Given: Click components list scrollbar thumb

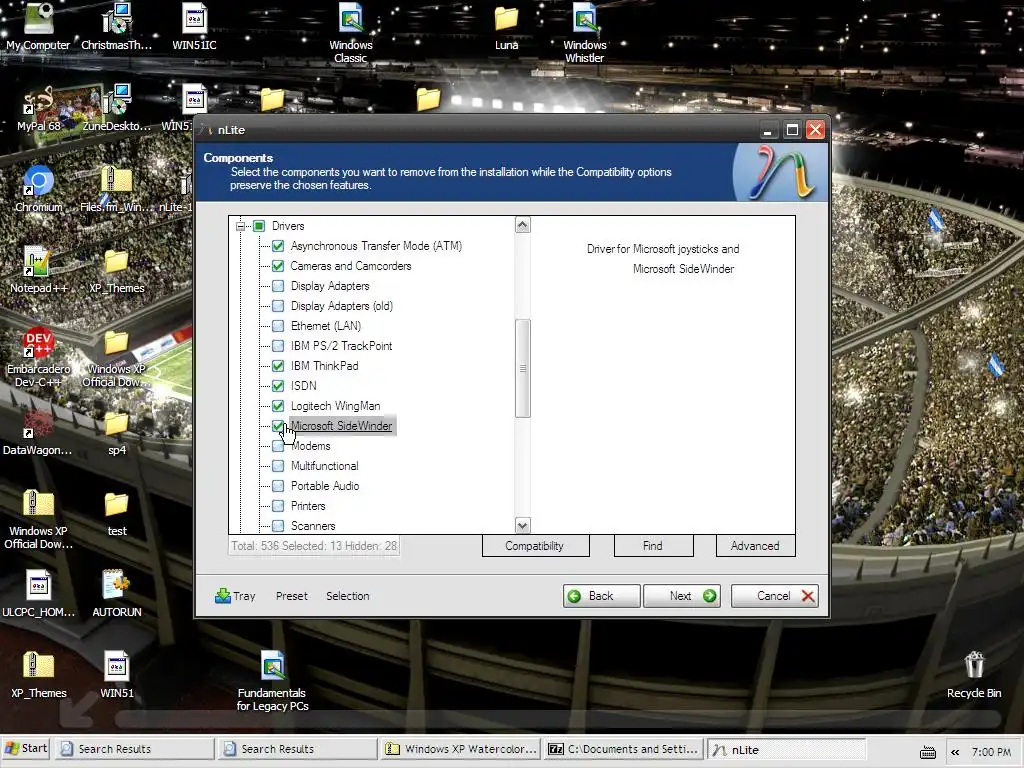Looking at the screenshot, I should (522, 368).
